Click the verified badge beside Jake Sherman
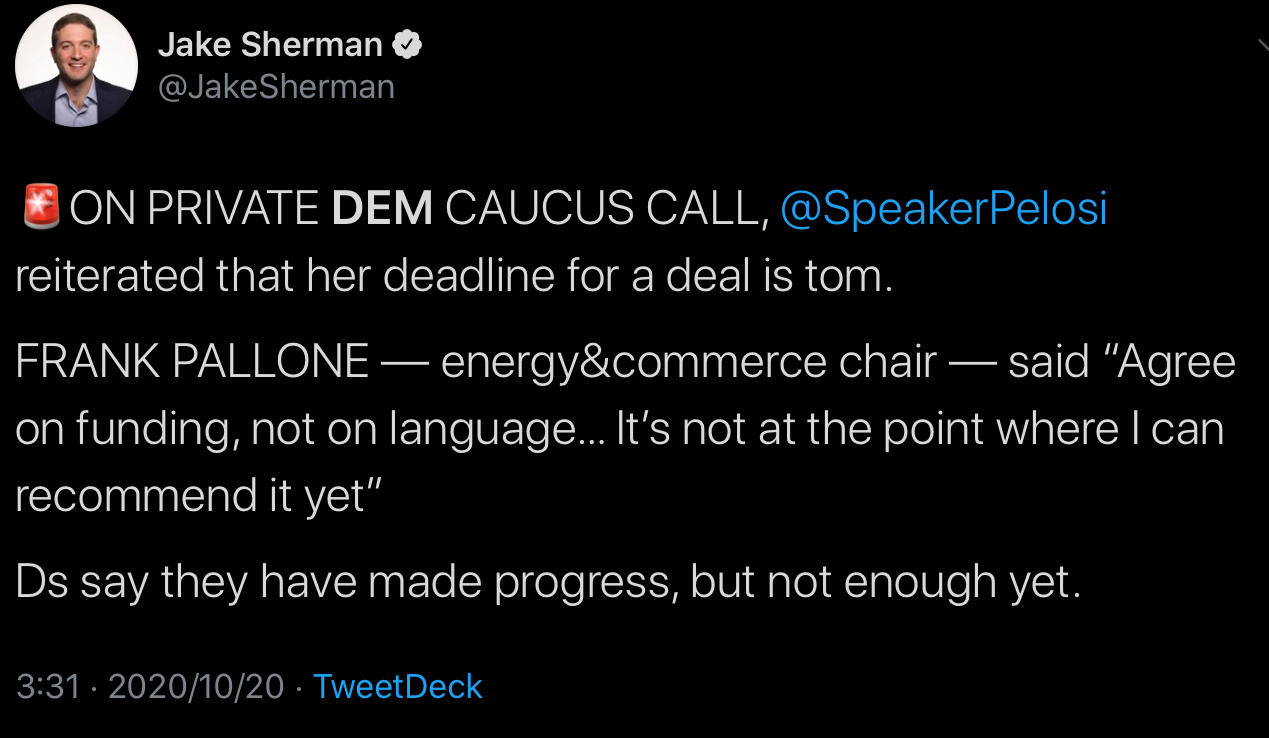 (409, 45)
